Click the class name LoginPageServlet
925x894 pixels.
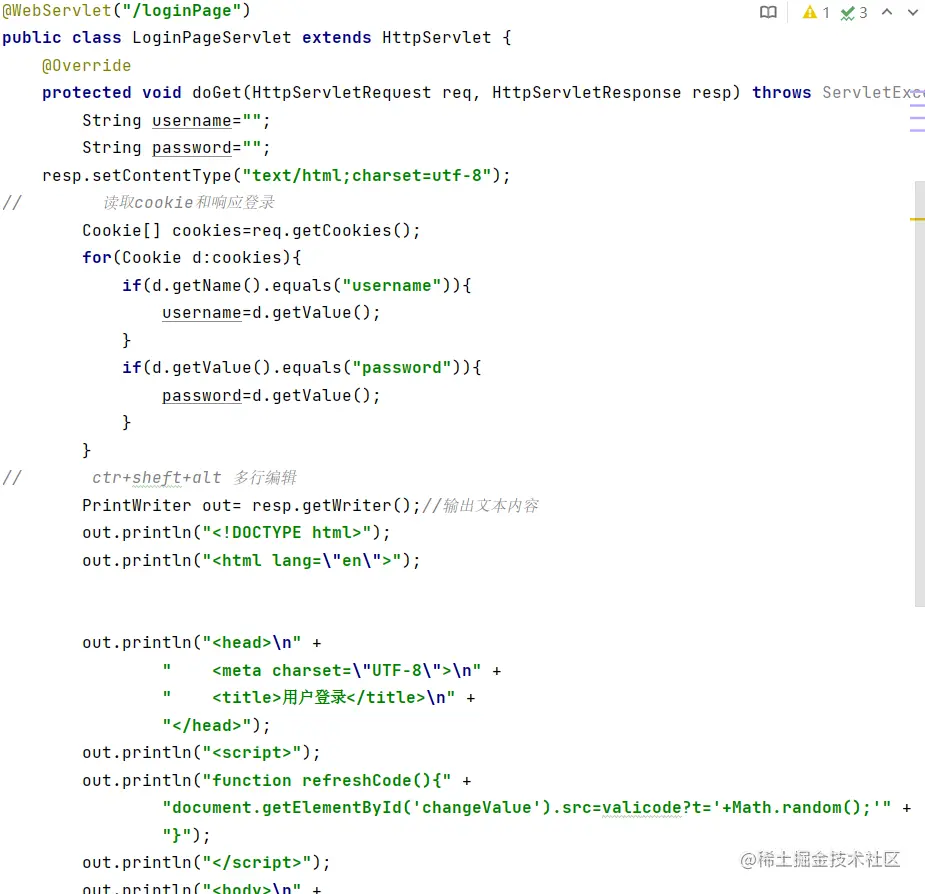point(211,38)
